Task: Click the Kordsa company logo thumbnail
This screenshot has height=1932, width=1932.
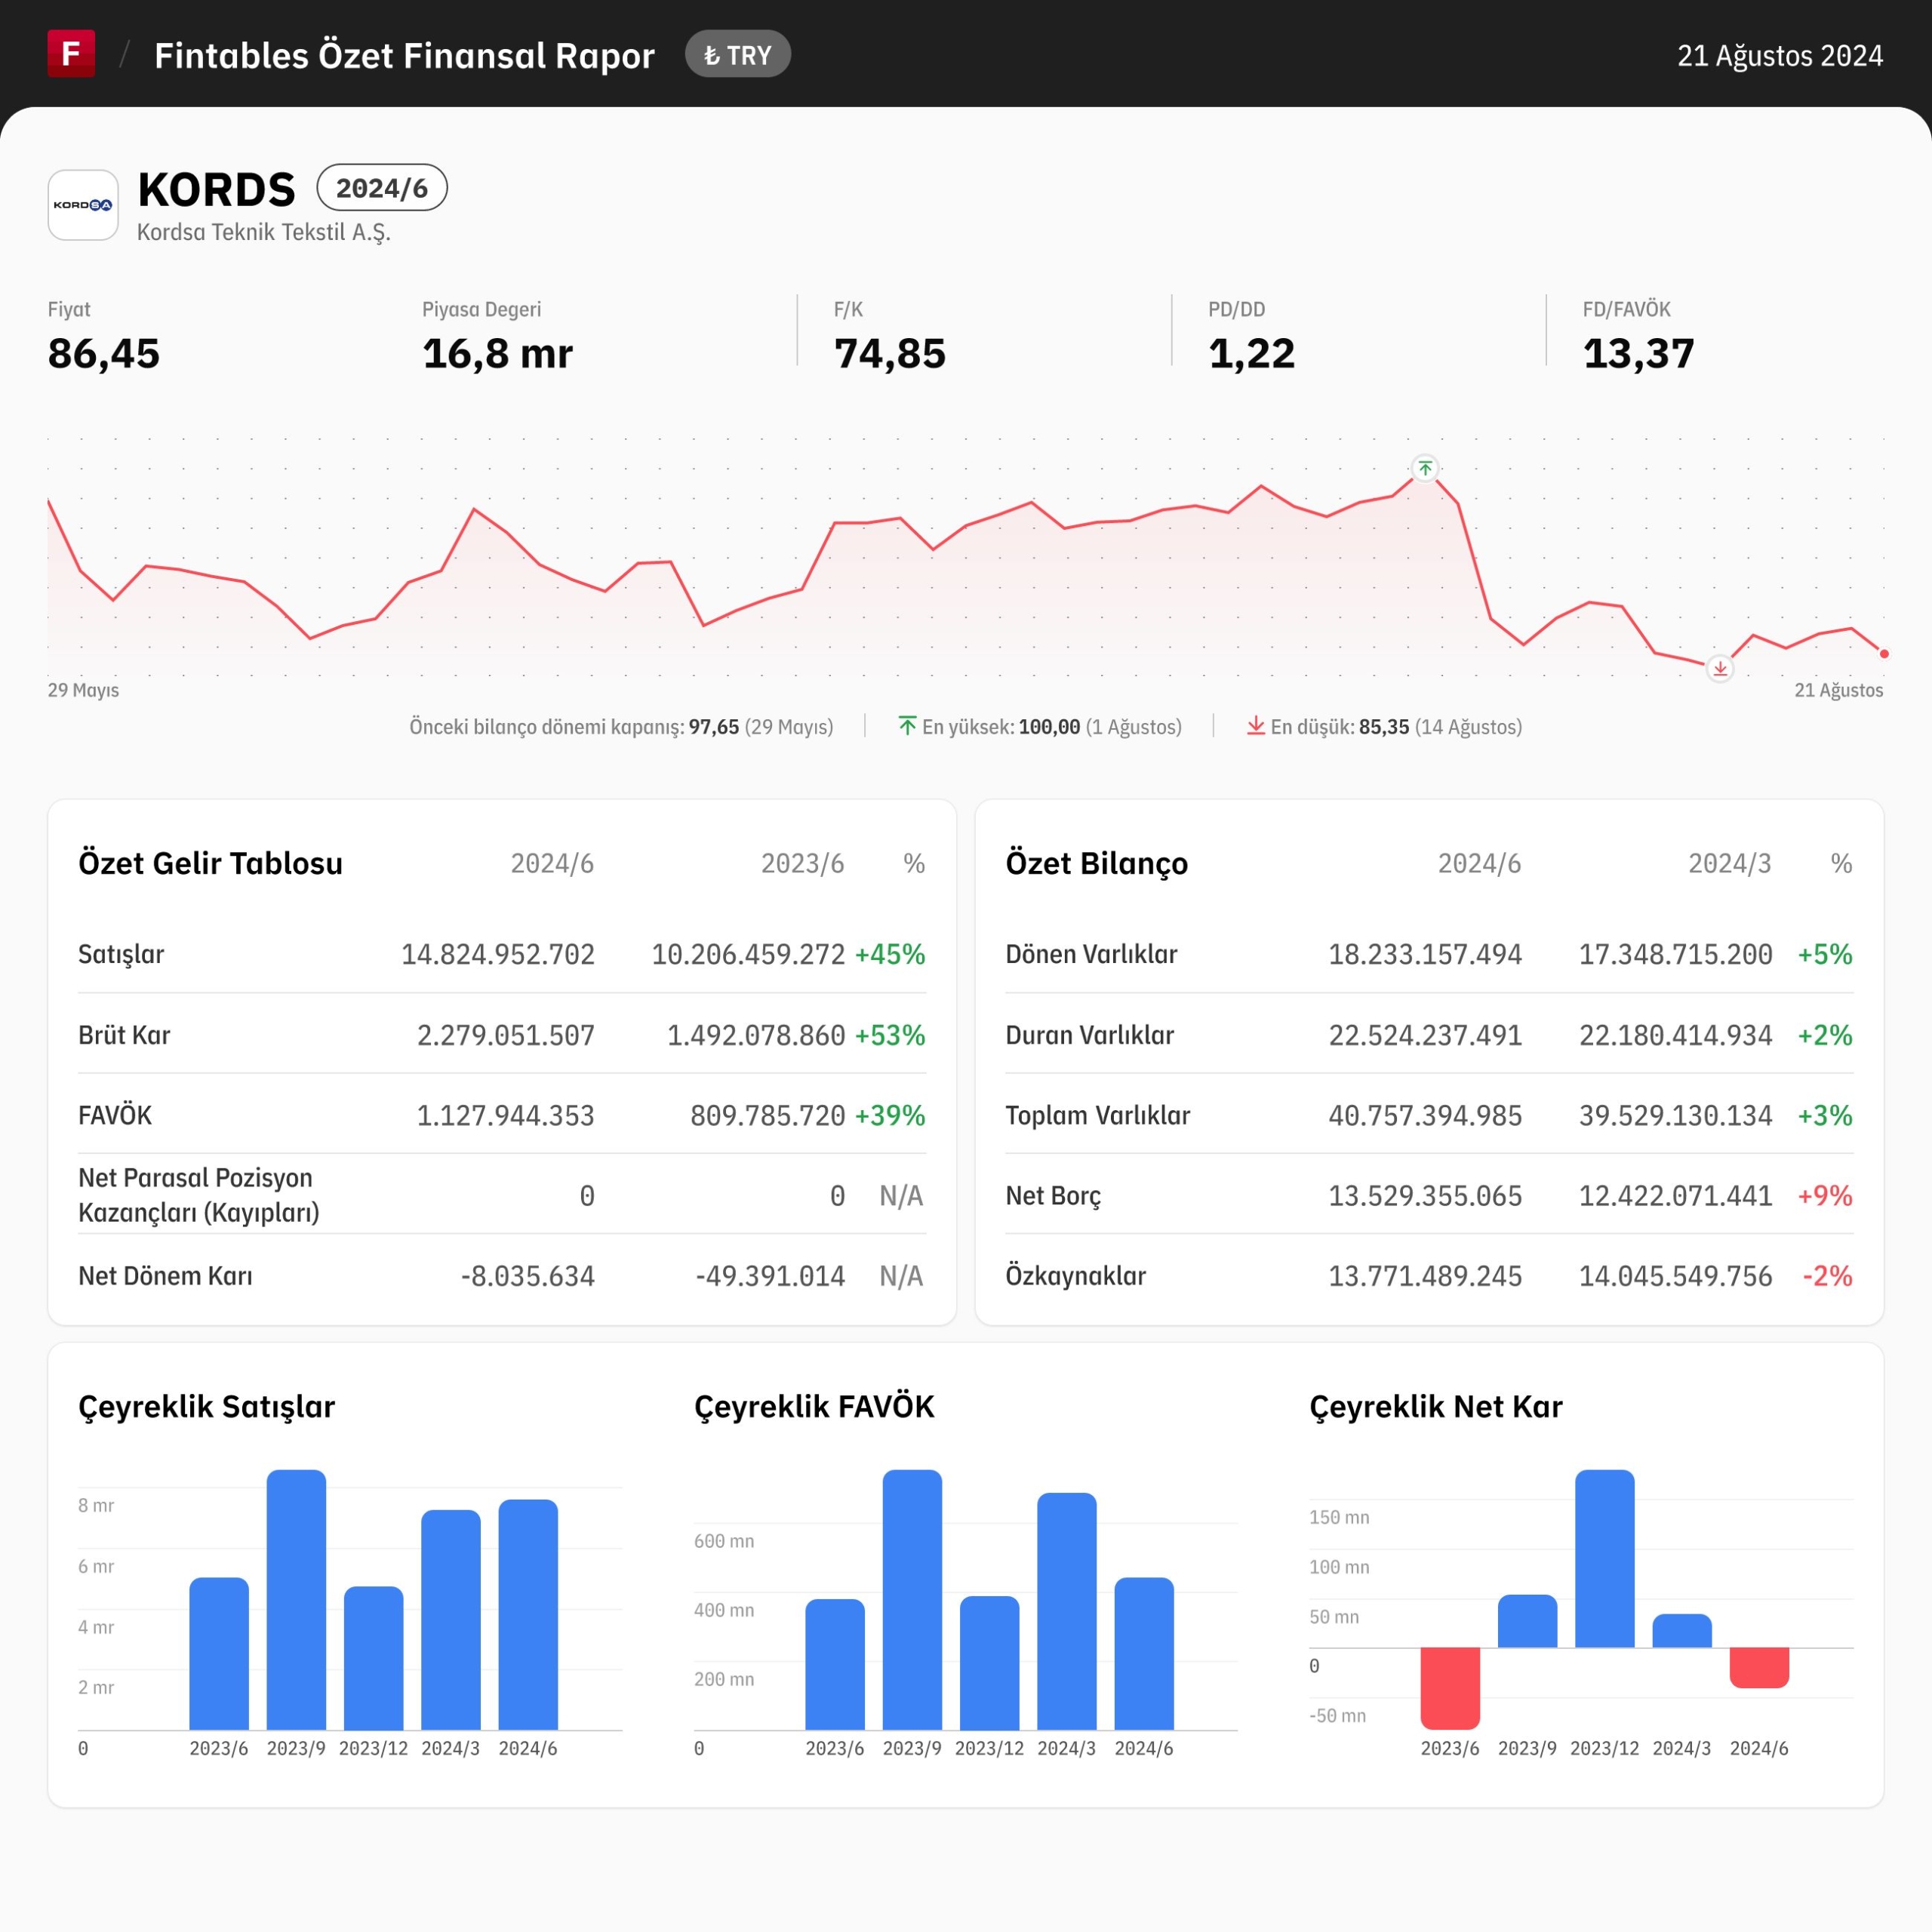Action: (x=83, y=205)
